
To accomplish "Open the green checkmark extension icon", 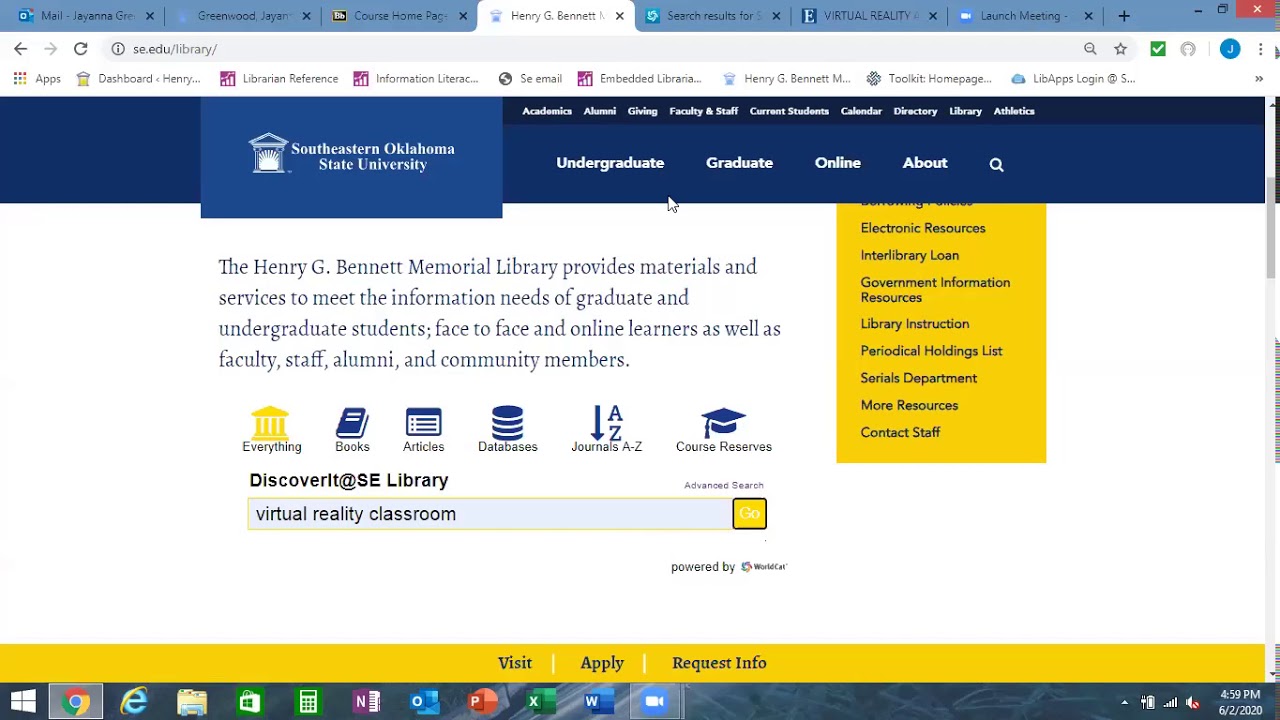I will (x=1158, y=48).
